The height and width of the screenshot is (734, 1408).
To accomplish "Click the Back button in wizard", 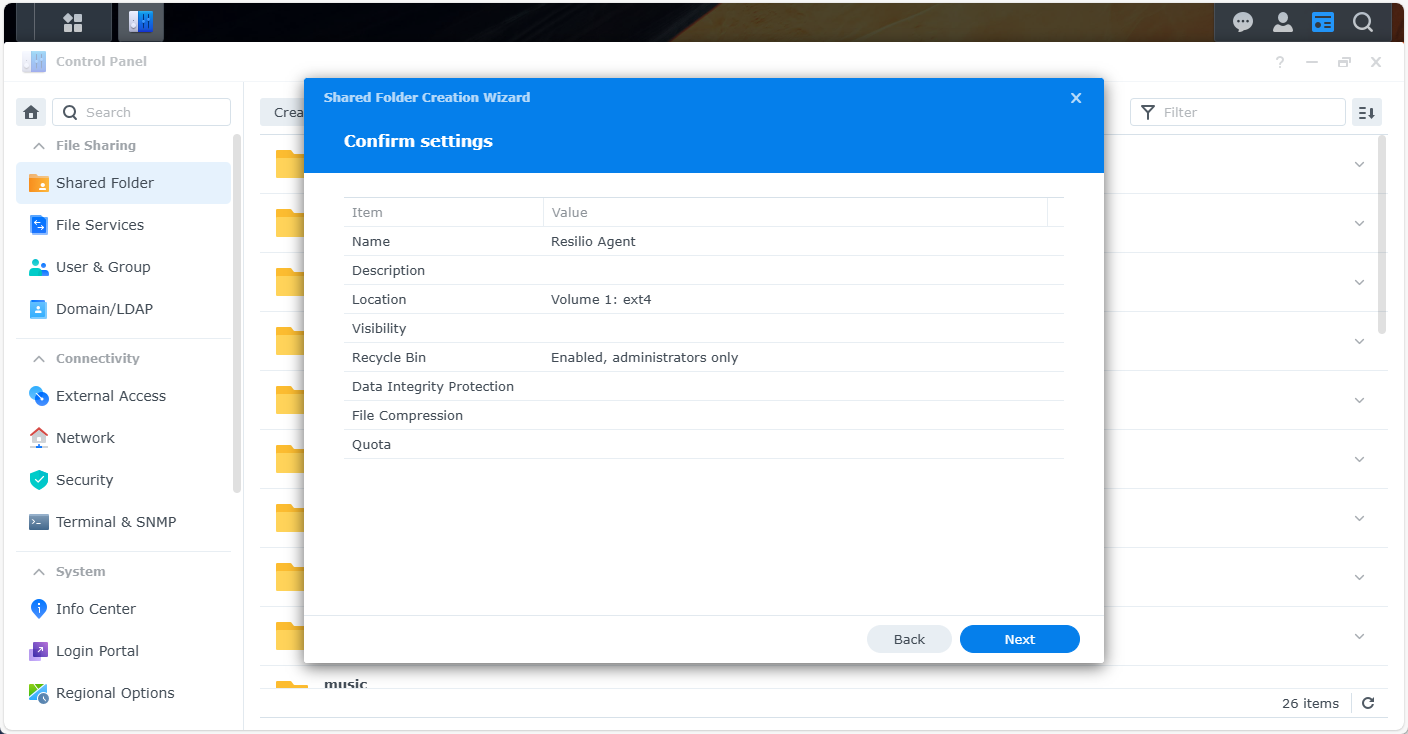I will click(x=909, y=639).
